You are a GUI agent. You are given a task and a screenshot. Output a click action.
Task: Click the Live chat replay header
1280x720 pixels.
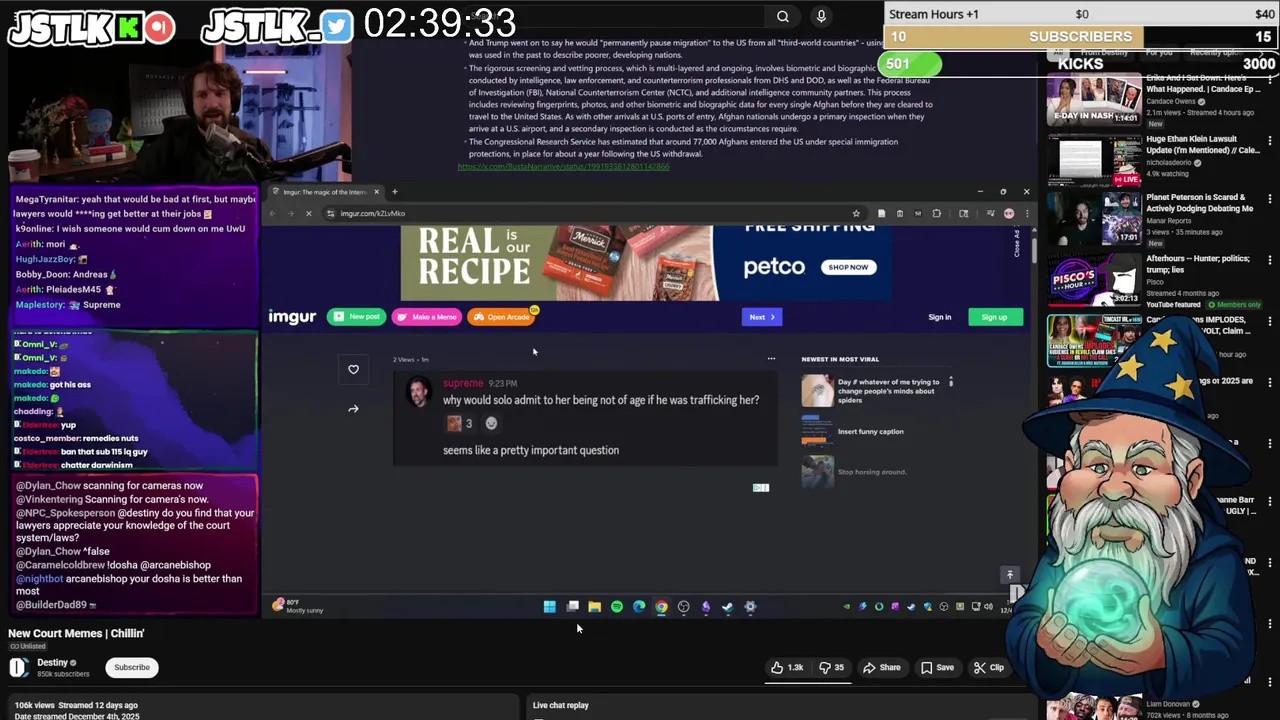[x=561, y=705]
